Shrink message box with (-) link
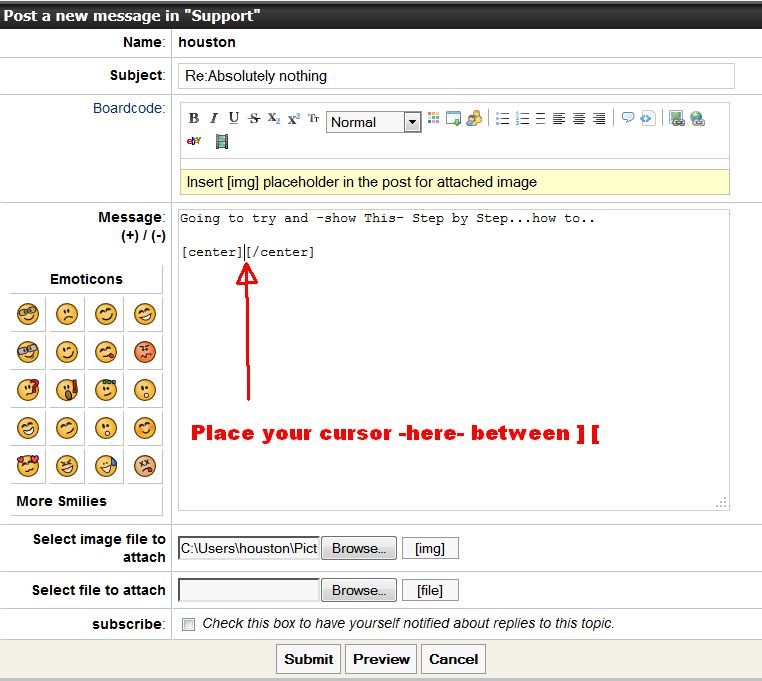 pyautogui.click(x=155, y=236)
